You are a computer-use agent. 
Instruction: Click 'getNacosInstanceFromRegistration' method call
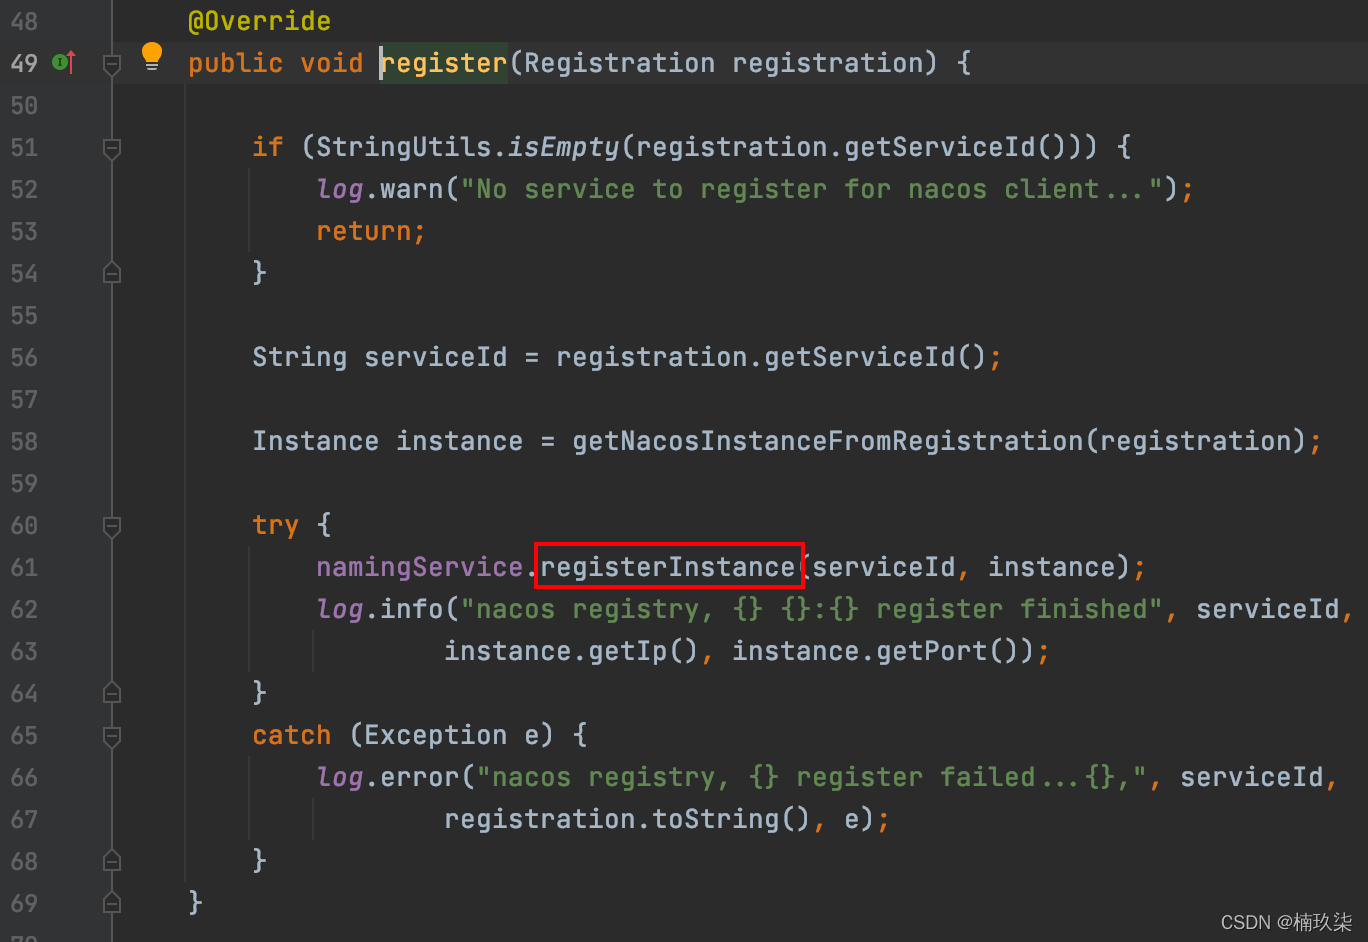click(828, 441)
